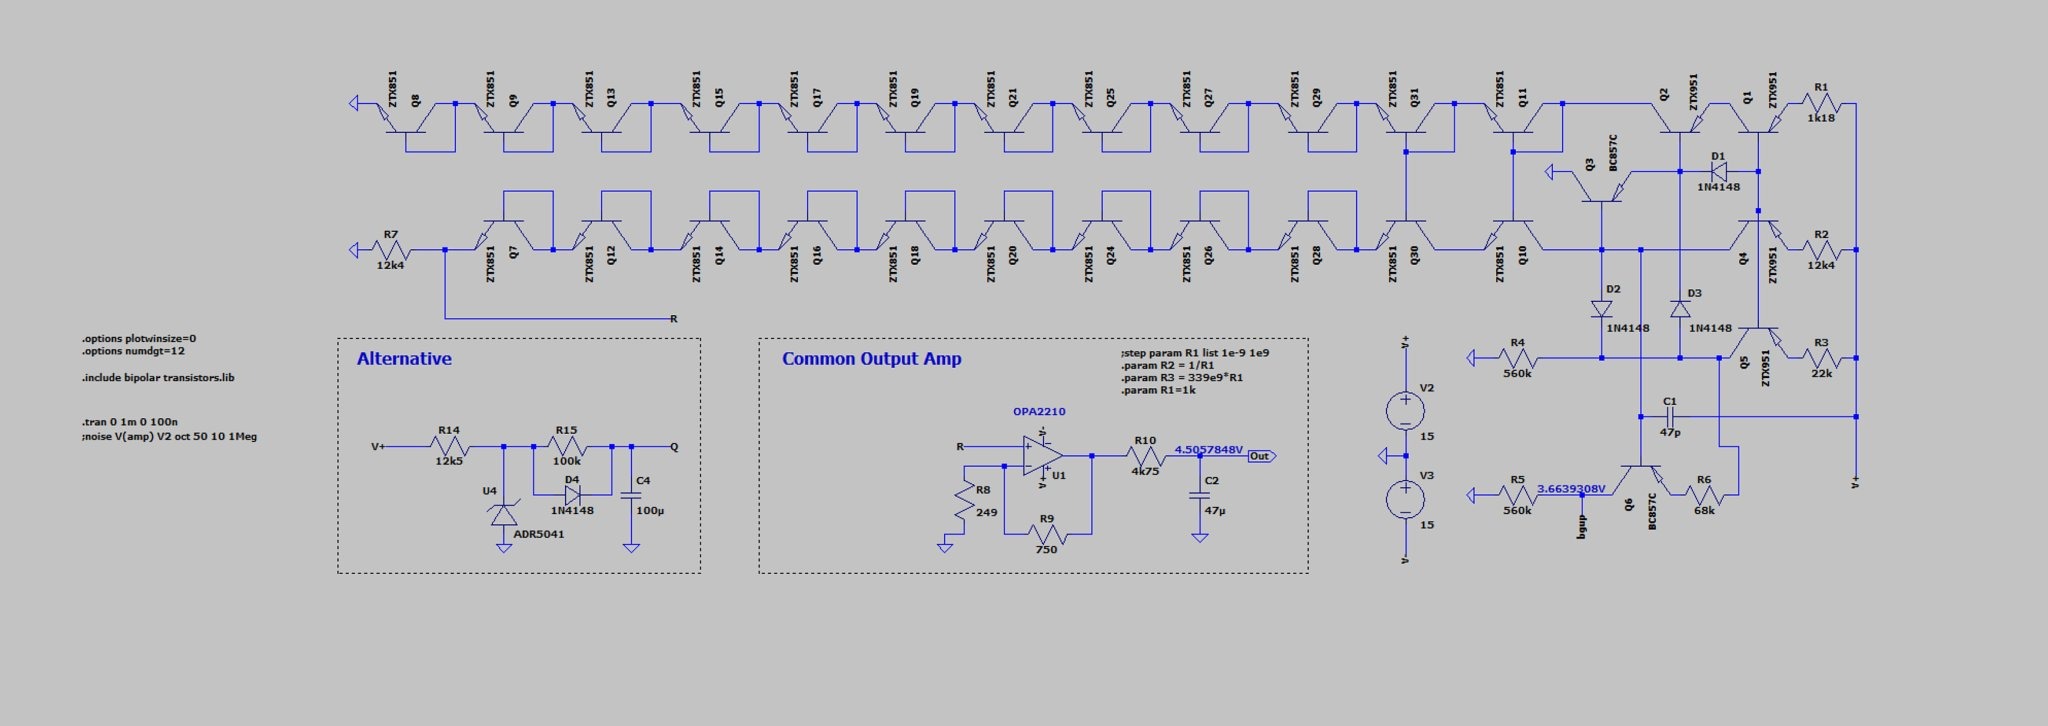The width and height of the screenshot is (2048, 726).
Task: Select diode D4 symbol under R15
Action: [572, 495]
